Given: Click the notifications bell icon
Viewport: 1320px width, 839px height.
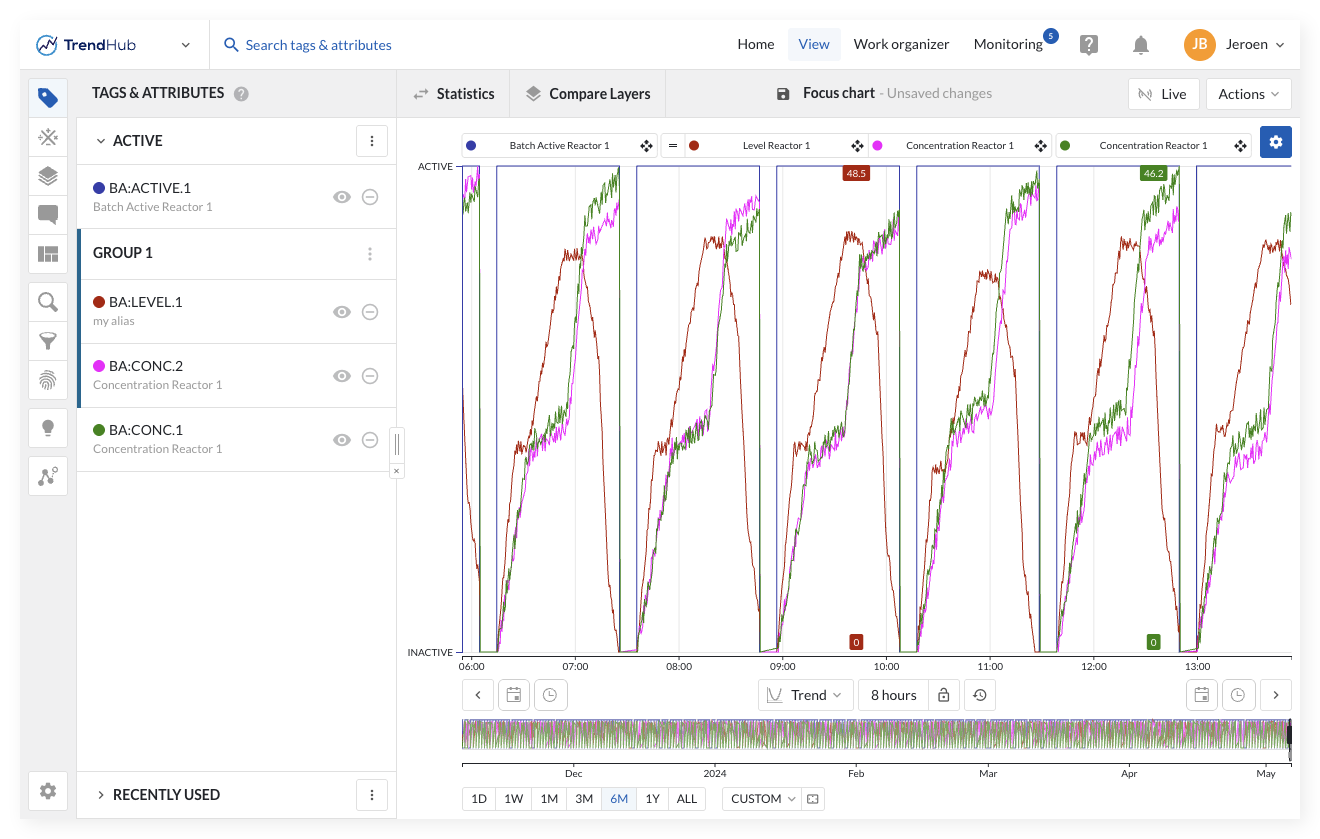Looking at the screenshot, I should (x=1140, y=45).
